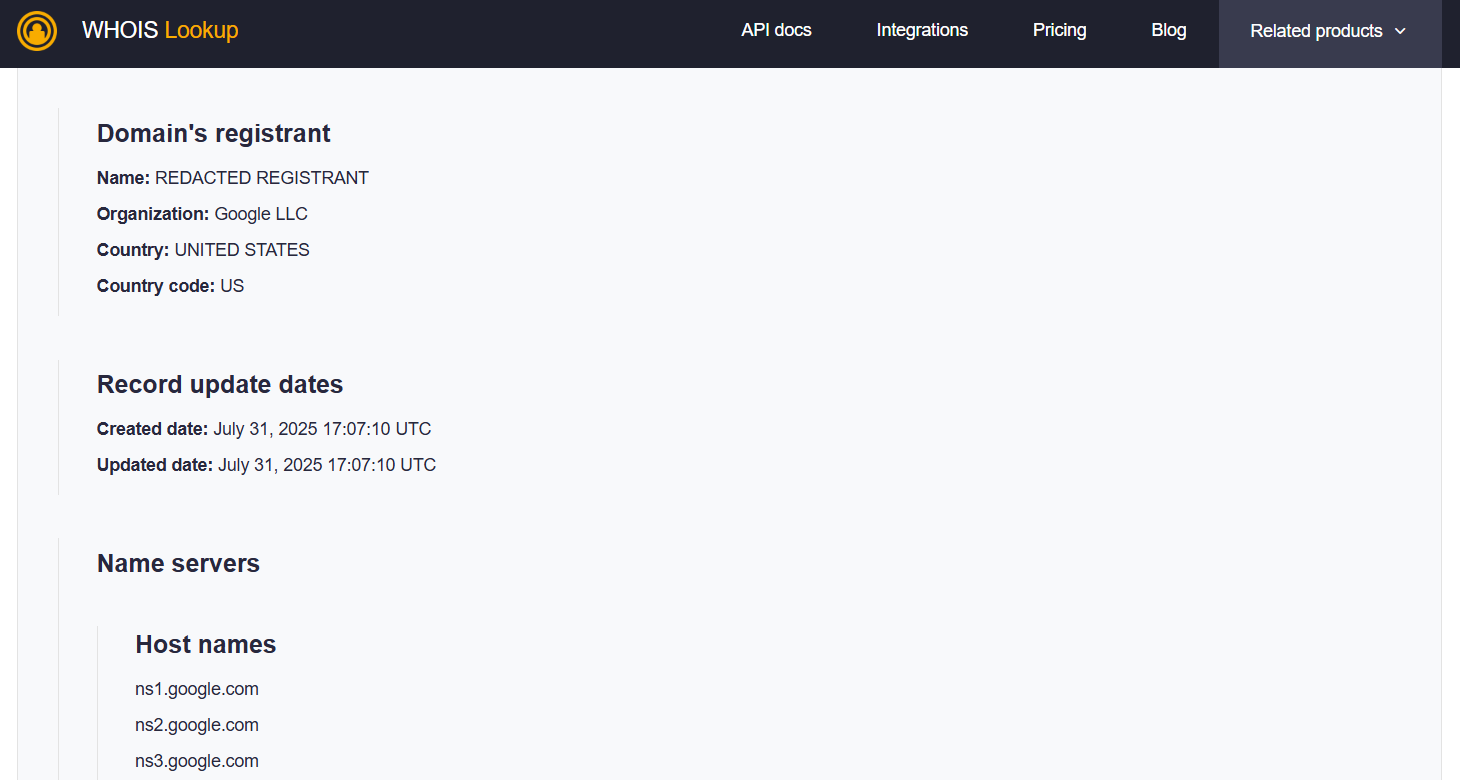Select the Record update dates heading
Image resolution: width=1460 pixels, height=780 pixels.
coord(220,384)
